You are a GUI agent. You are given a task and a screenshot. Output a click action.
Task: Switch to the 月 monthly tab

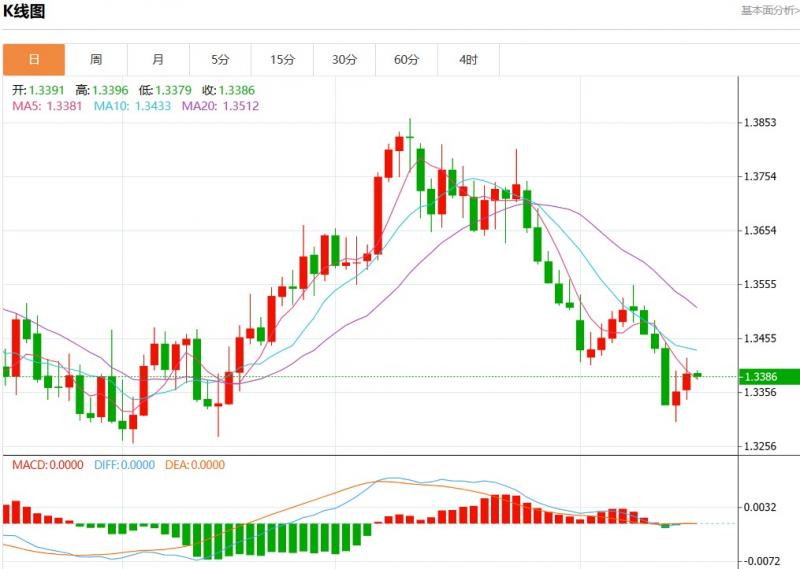[x=158, y=60]
